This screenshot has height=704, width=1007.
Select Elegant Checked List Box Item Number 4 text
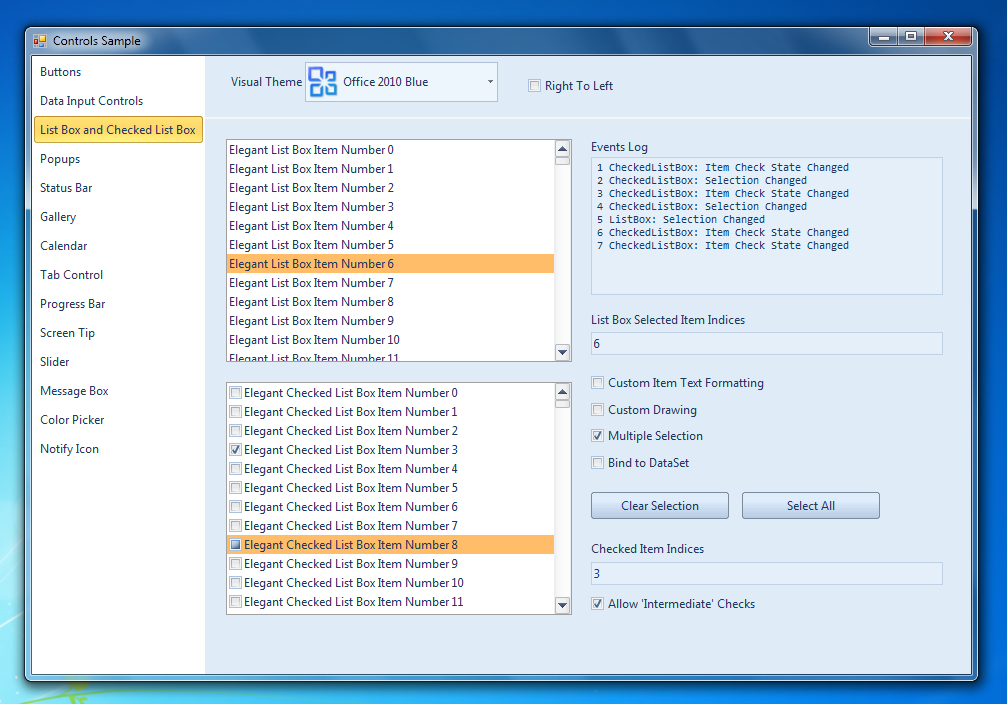point(351,469)
